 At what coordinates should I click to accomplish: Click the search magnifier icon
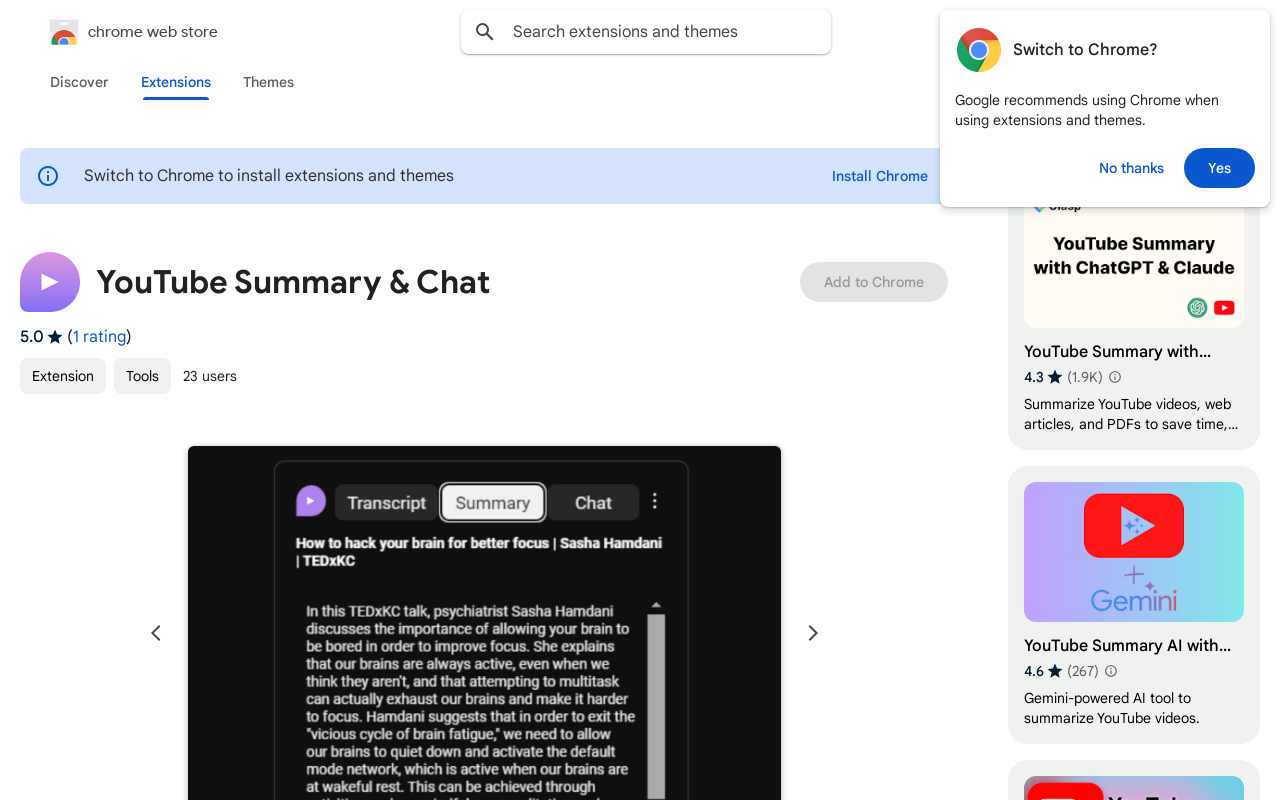(484, 31)
